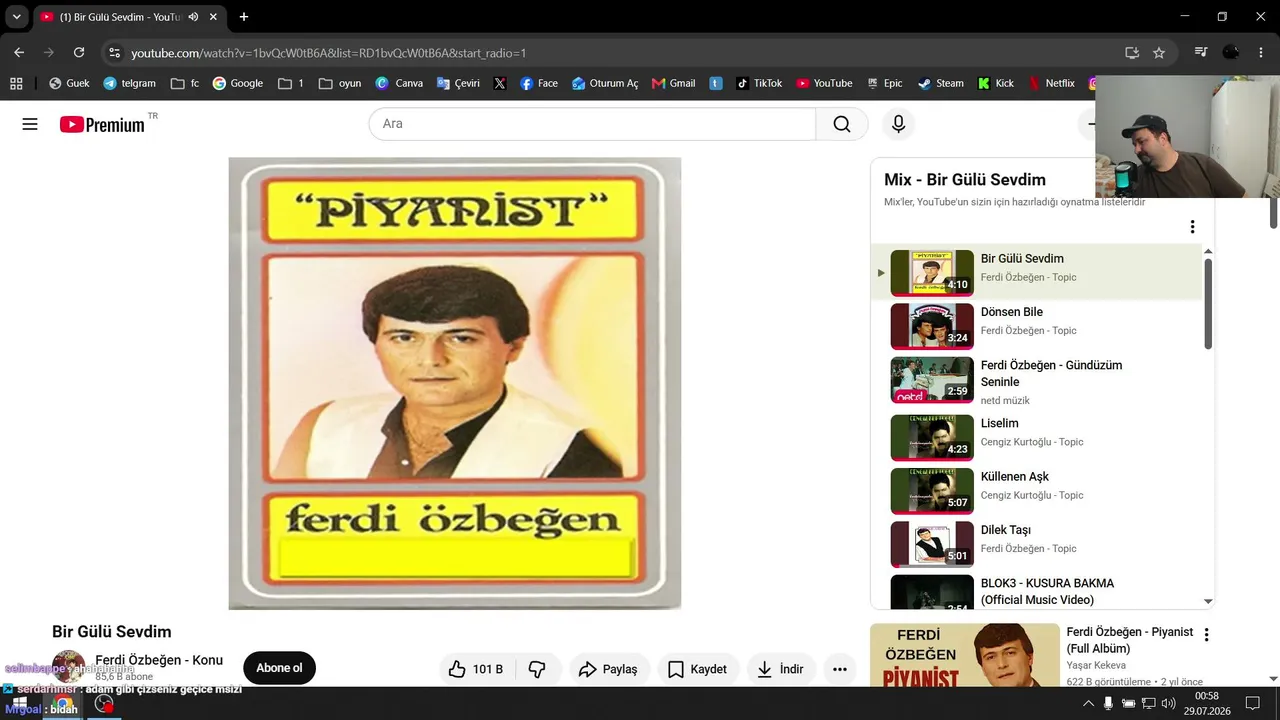The height and width of the screenshot is (720, 1280).
Task: Open the YouTube bookmark
Action: click(824, 83)
